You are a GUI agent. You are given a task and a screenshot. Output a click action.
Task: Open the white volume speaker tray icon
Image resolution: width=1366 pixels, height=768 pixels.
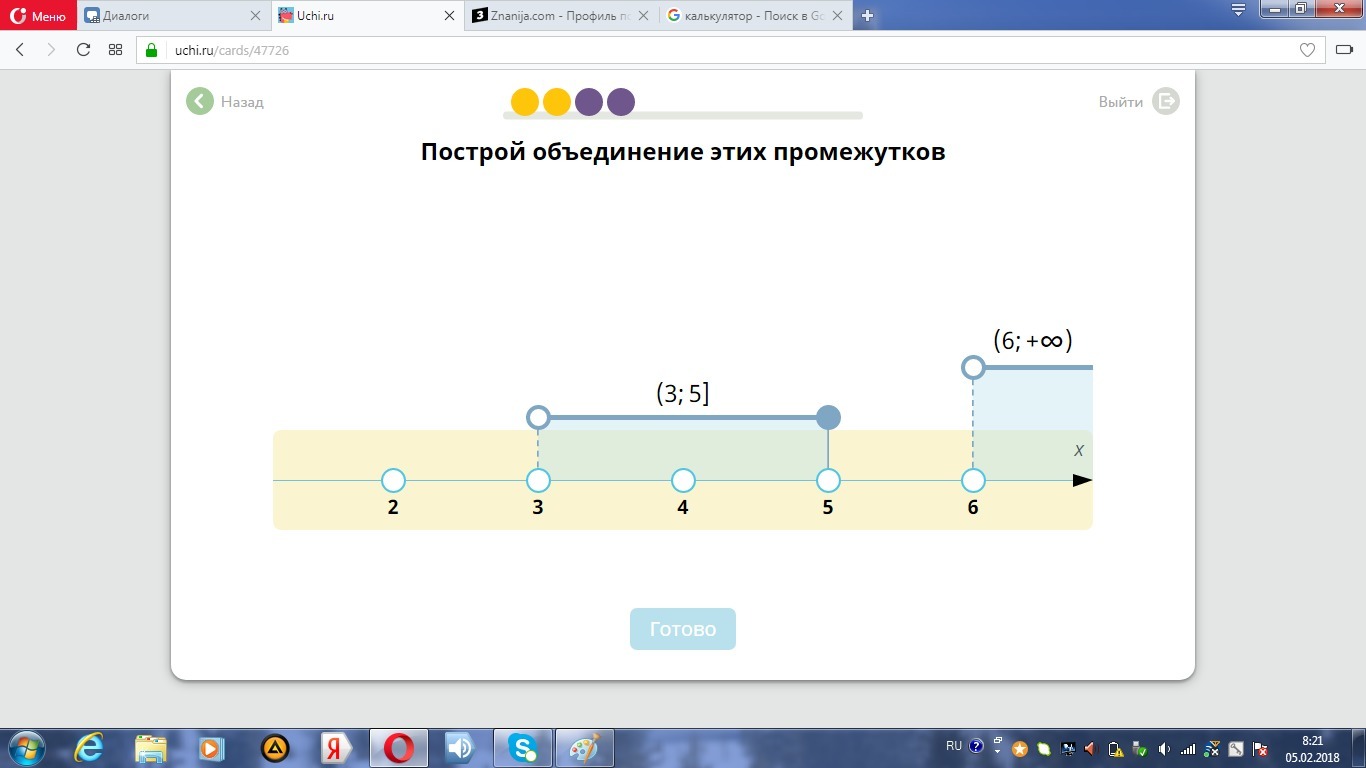pos(1164,749)
